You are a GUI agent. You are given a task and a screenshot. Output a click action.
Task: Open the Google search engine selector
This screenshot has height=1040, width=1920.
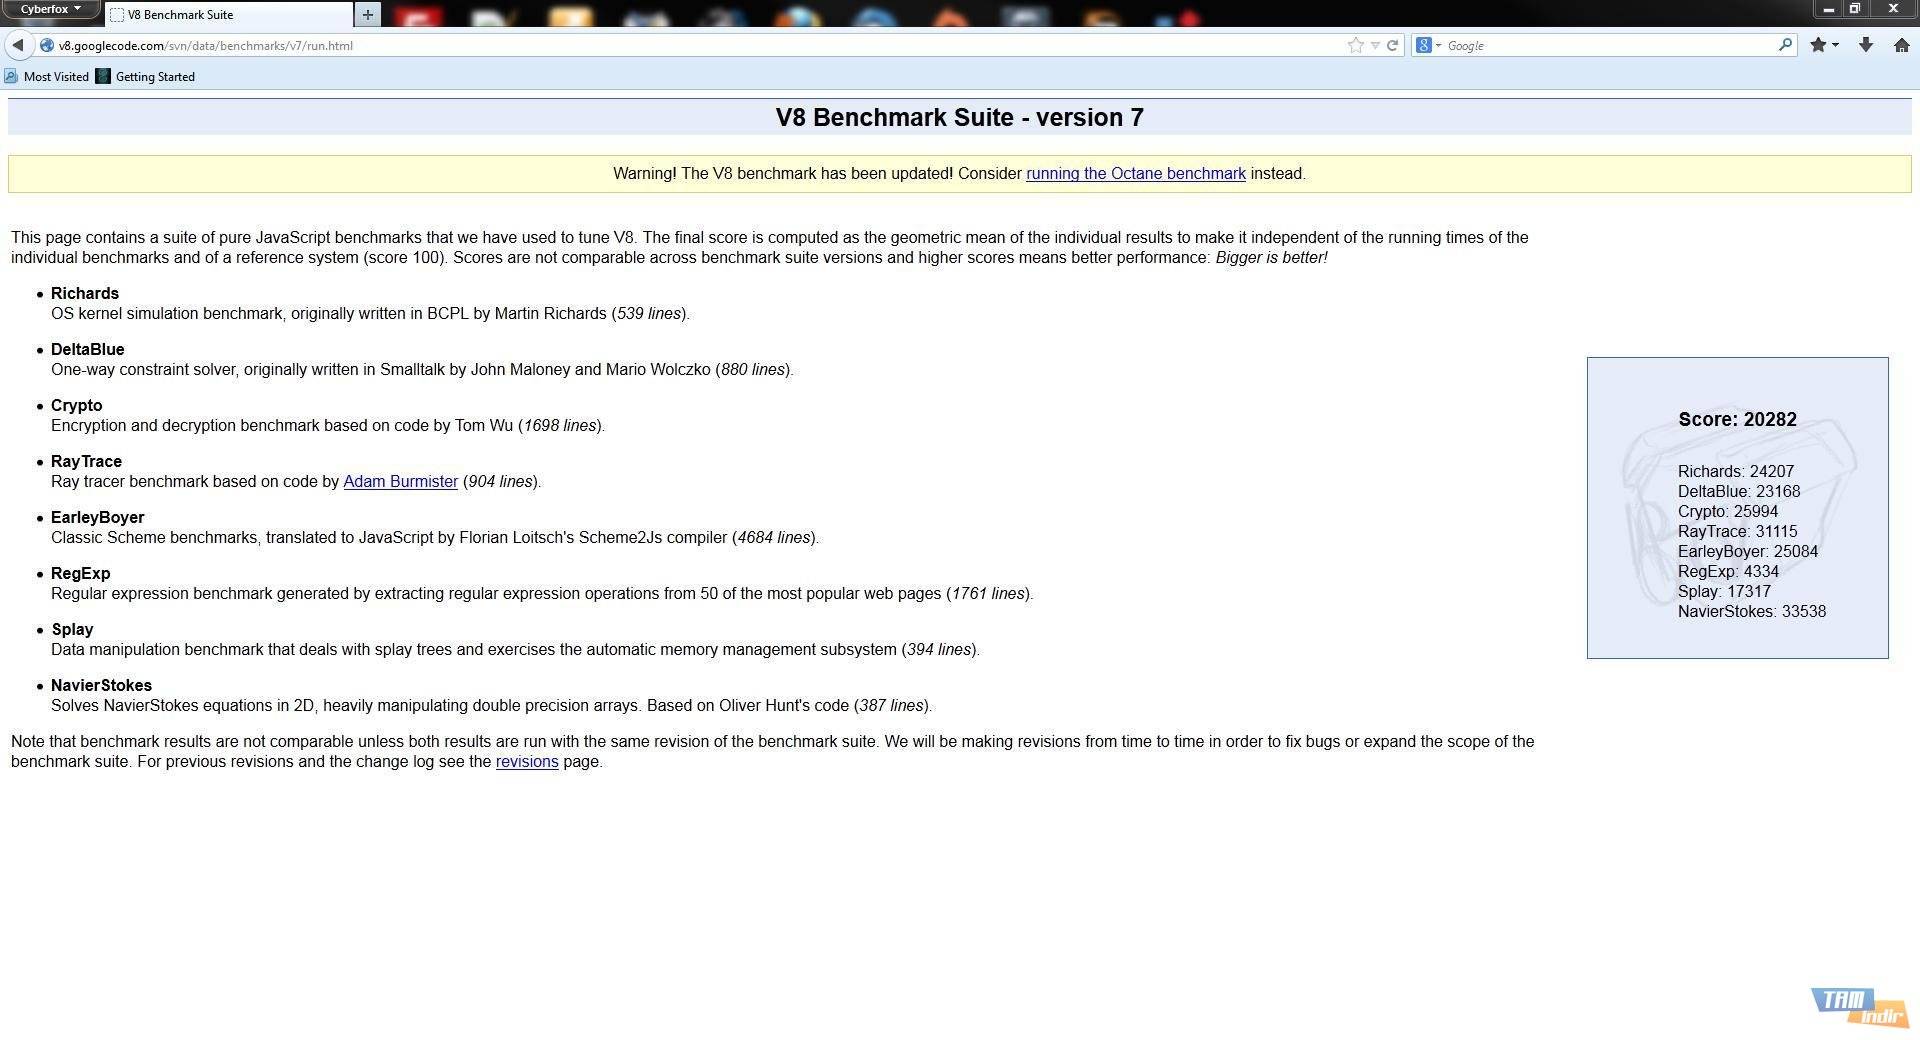(1428, 45)
